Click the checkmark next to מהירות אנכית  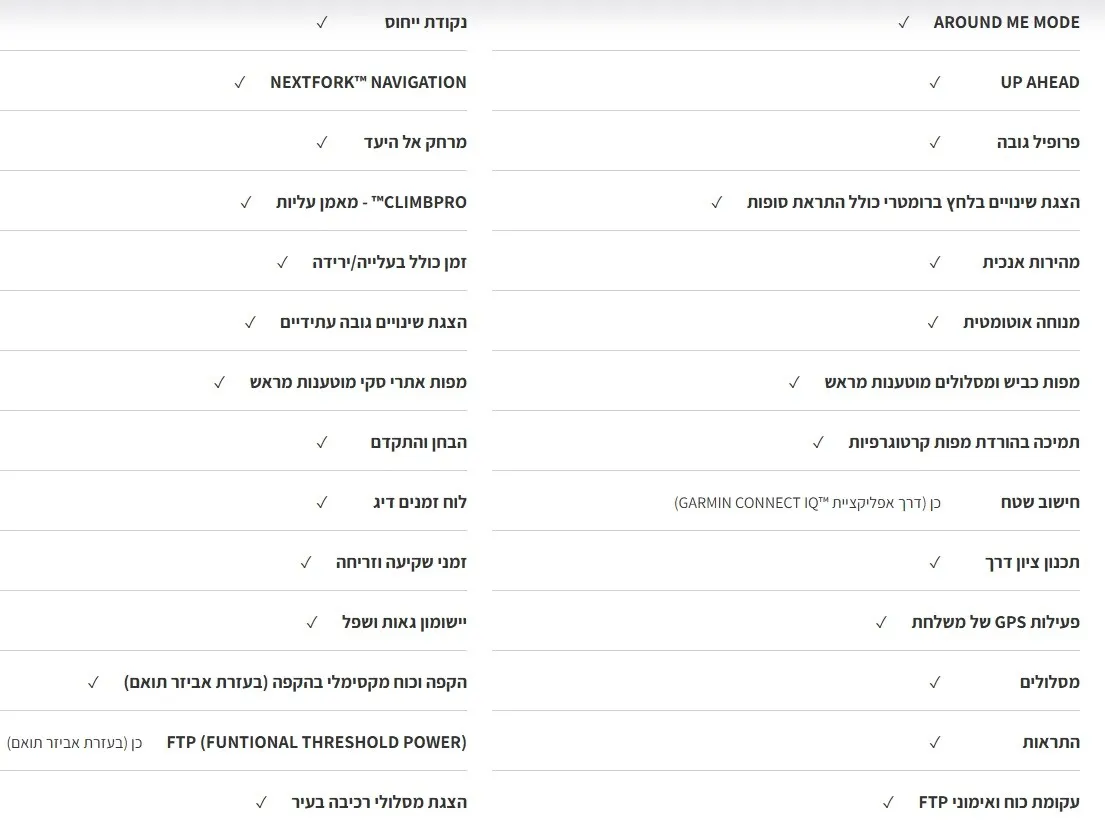(x=935, y=262)
